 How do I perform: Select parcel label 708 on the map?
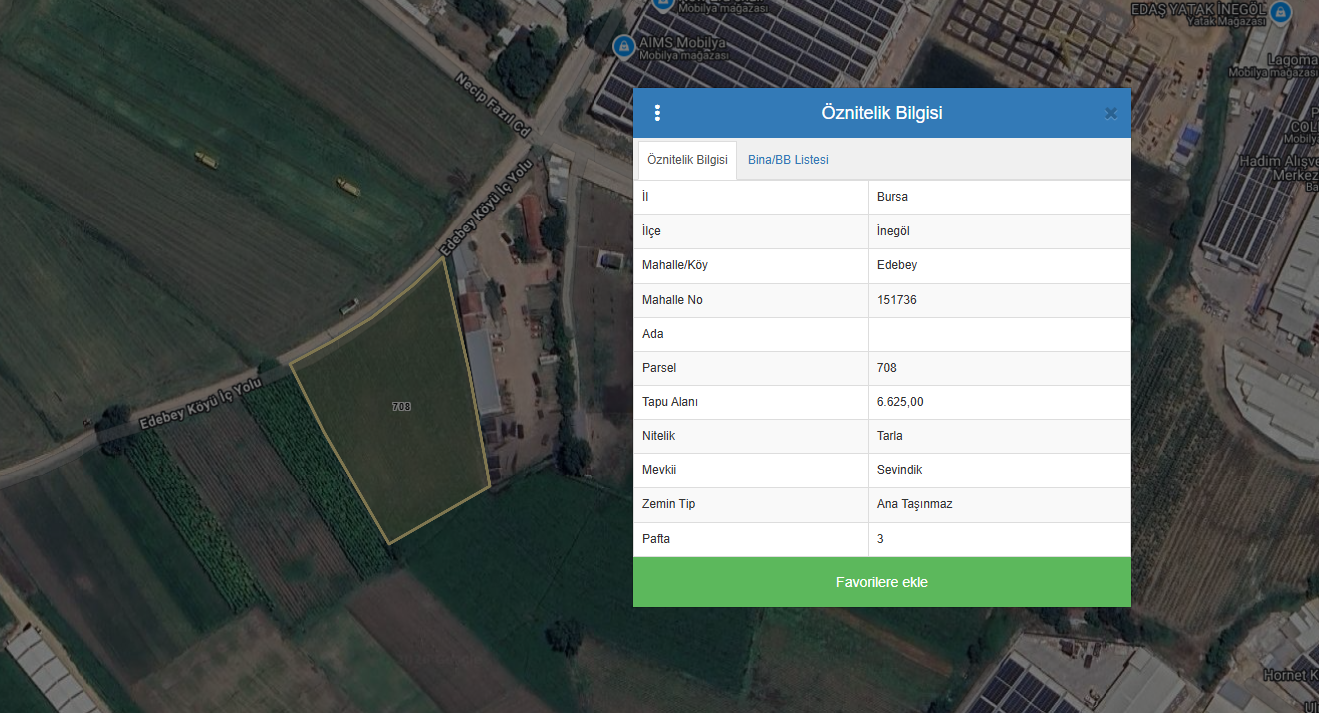(401, 407)
